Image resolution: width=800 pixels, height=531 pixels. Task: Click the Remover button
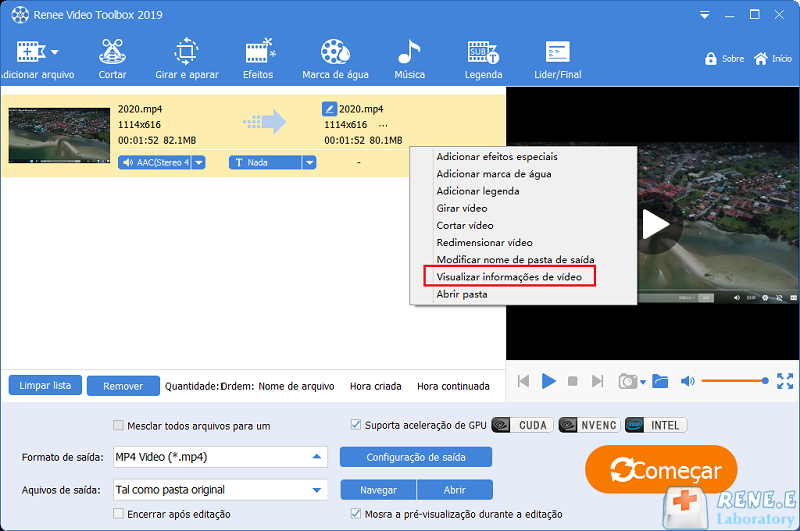tap(123, 386)
